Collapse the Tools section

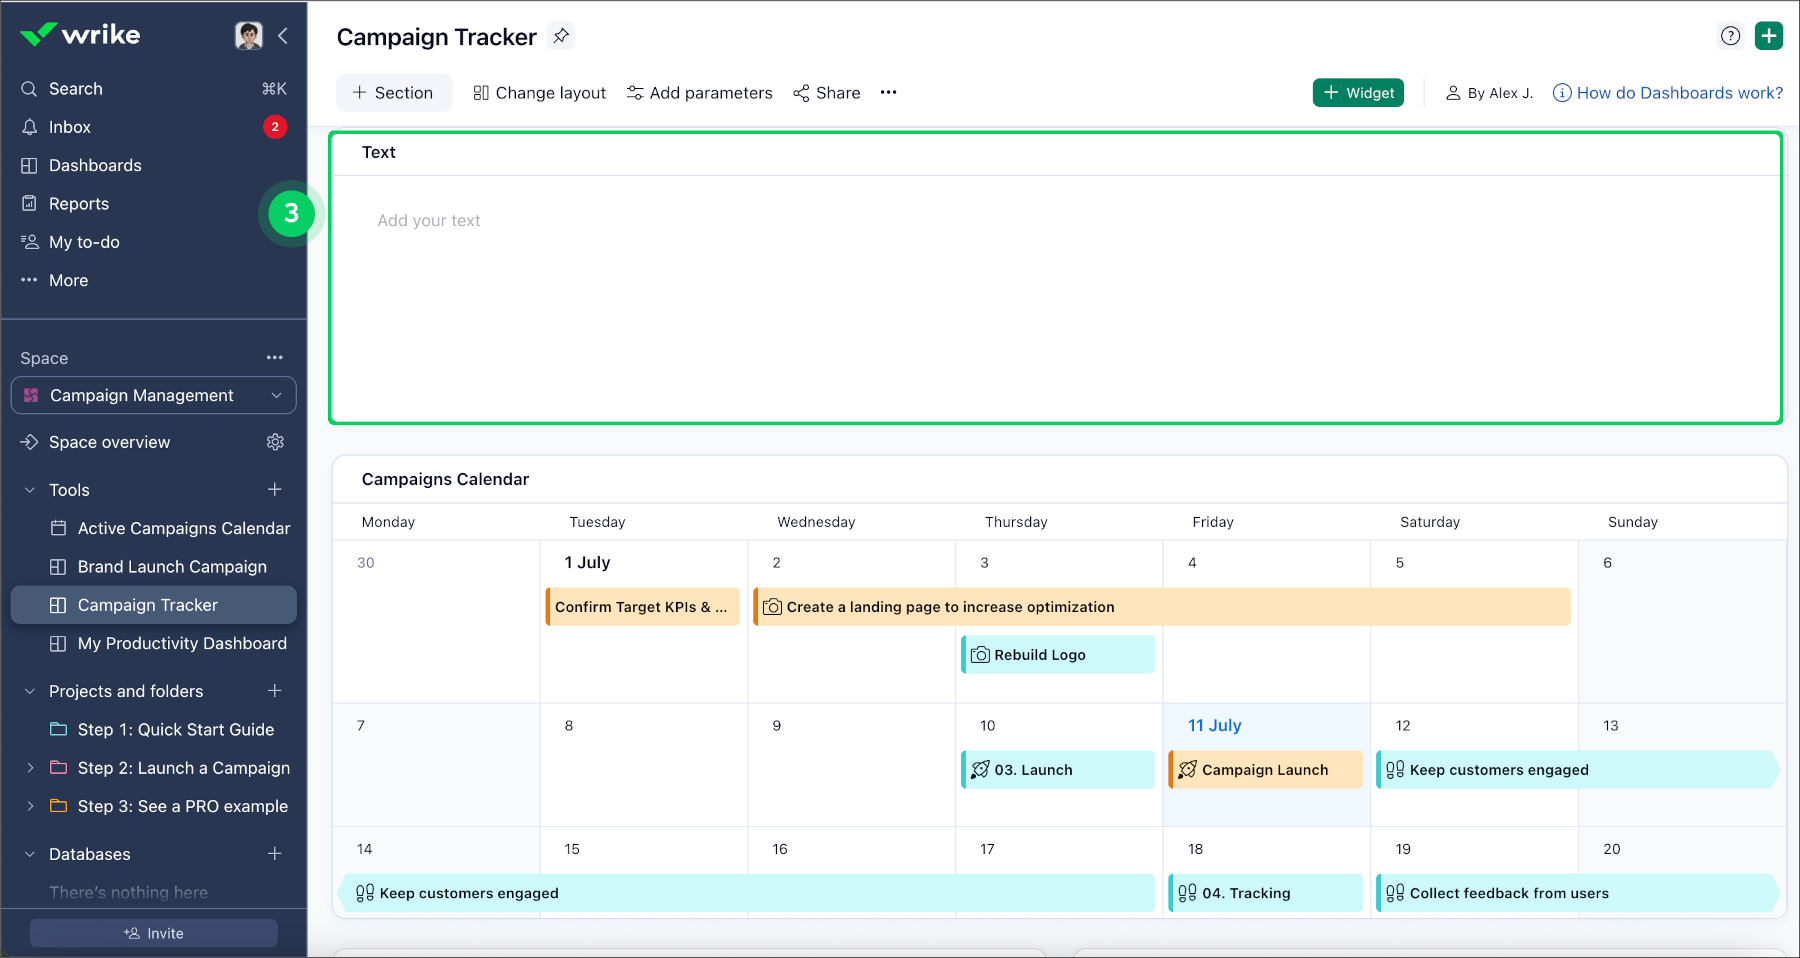pos(30,490)
